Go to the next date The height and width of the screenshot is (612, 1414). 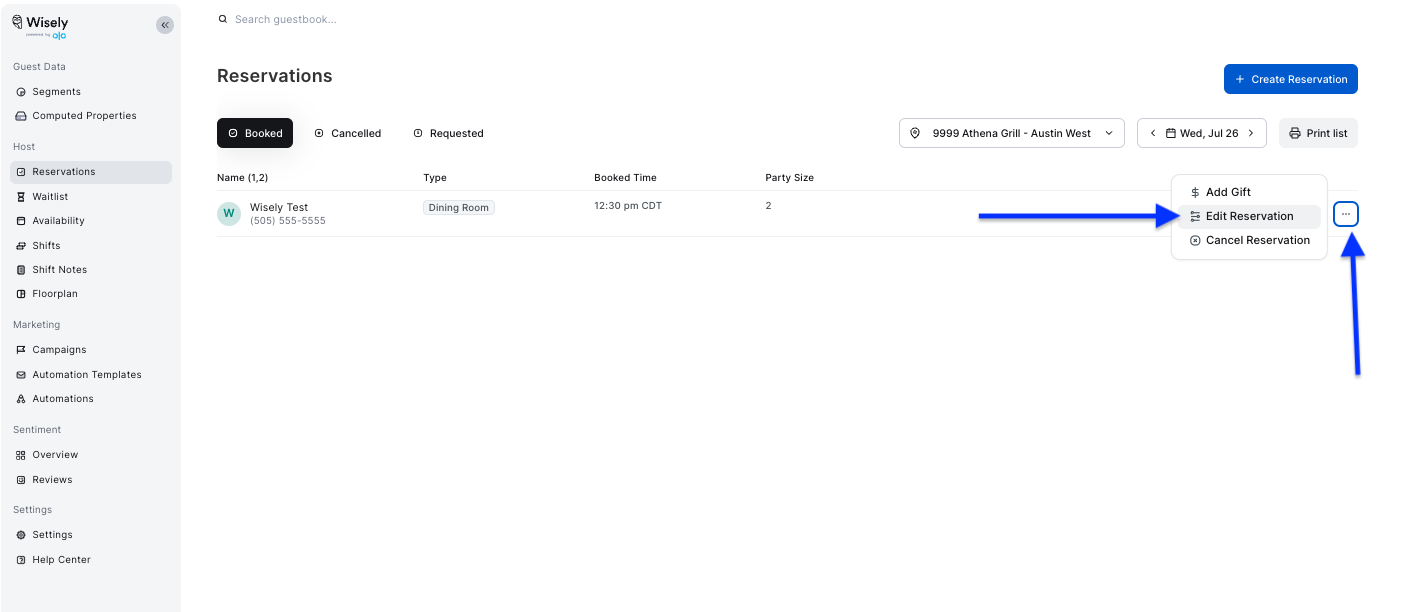pyautogui.click(x=1250, y=133)
